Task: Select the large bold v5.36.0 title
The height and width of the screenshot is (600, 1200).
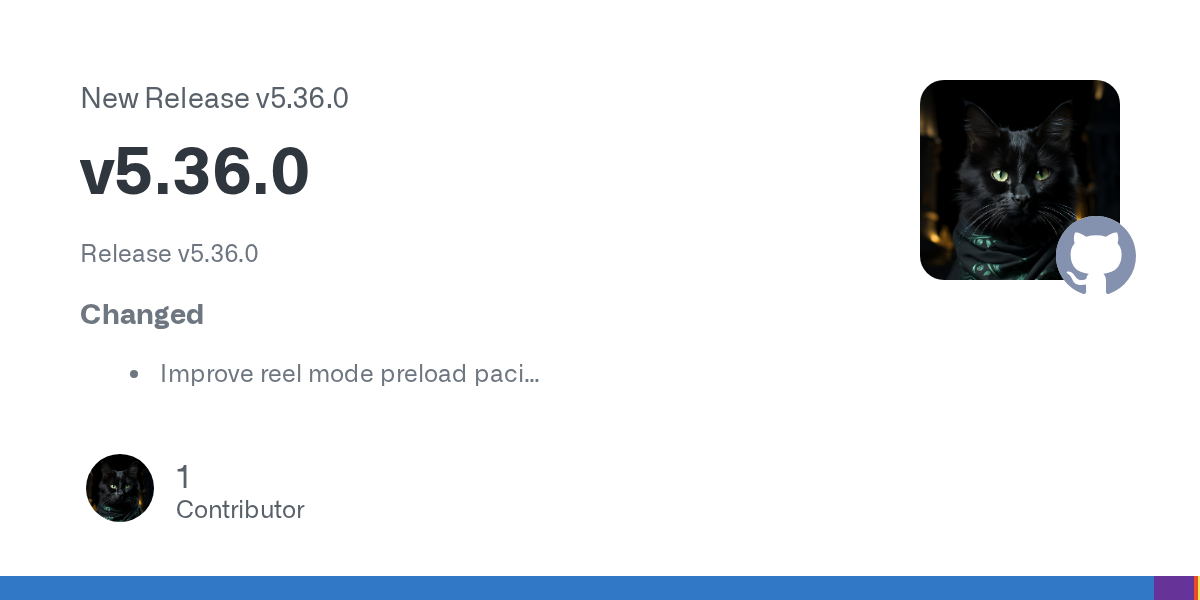Action: coord(195,172)
